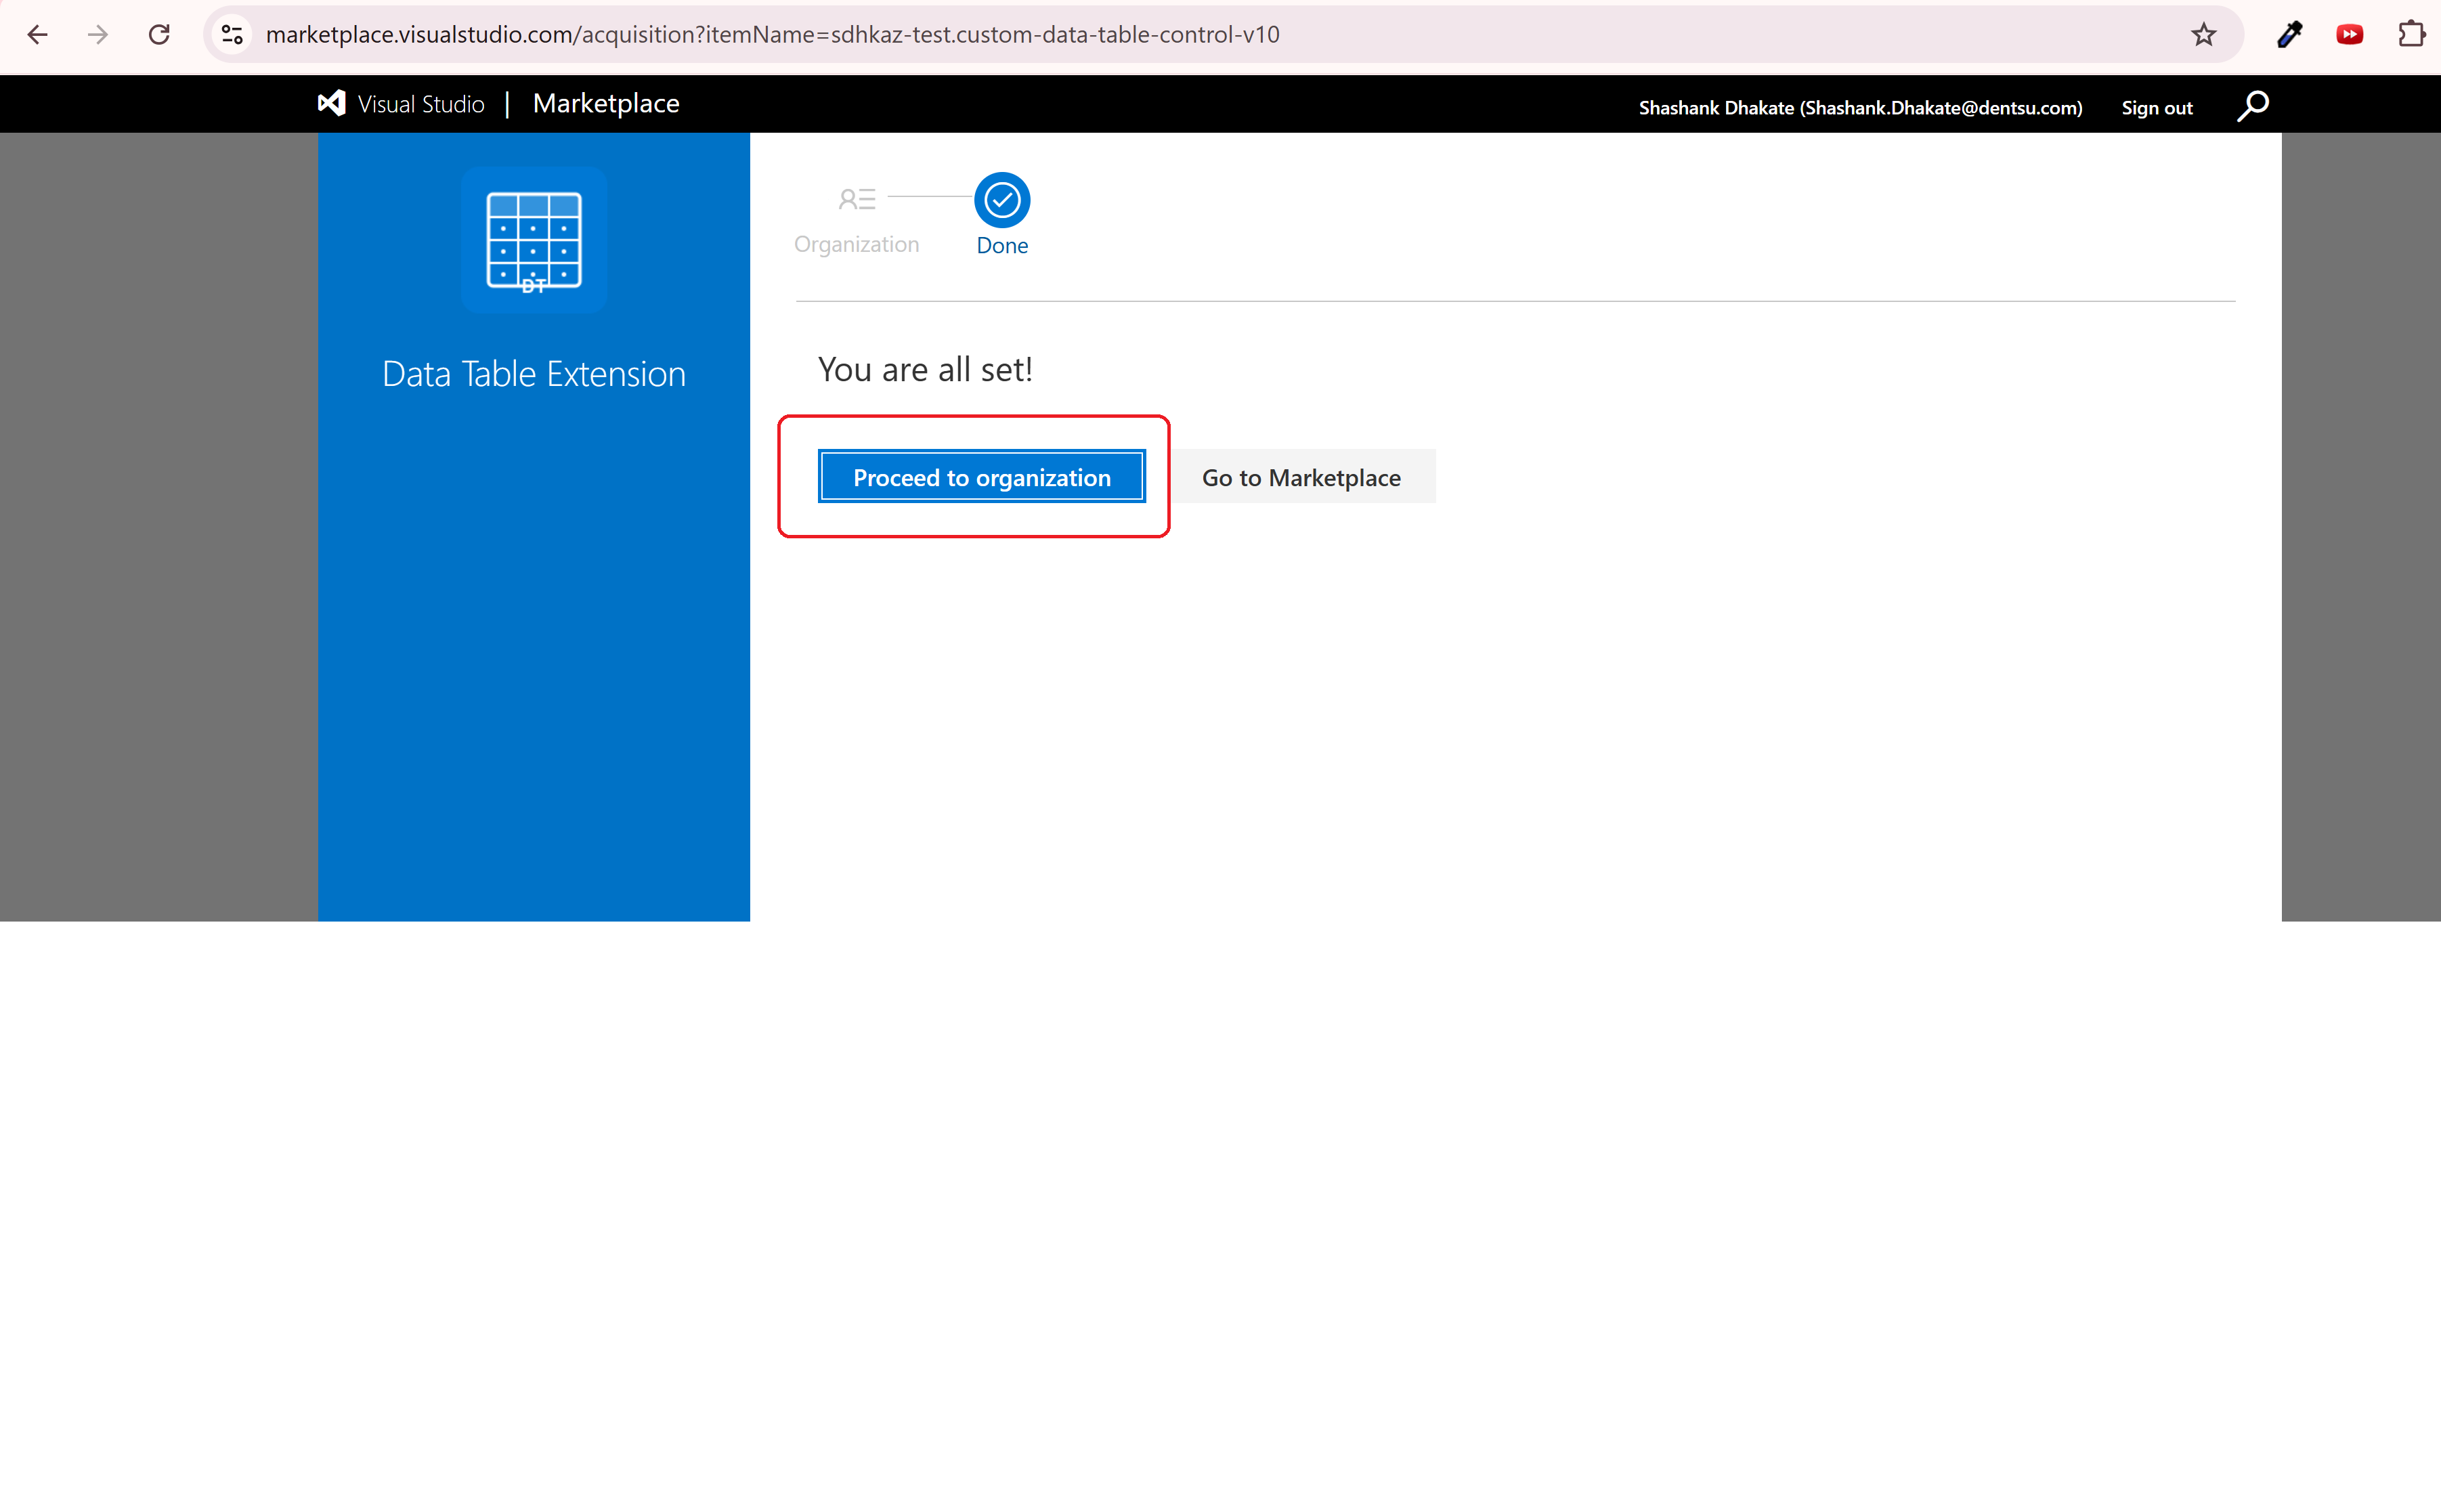Screen dimensions: 2441x1512
Task: Open the Marketplace search magnifier icon
Action: 2252,106
